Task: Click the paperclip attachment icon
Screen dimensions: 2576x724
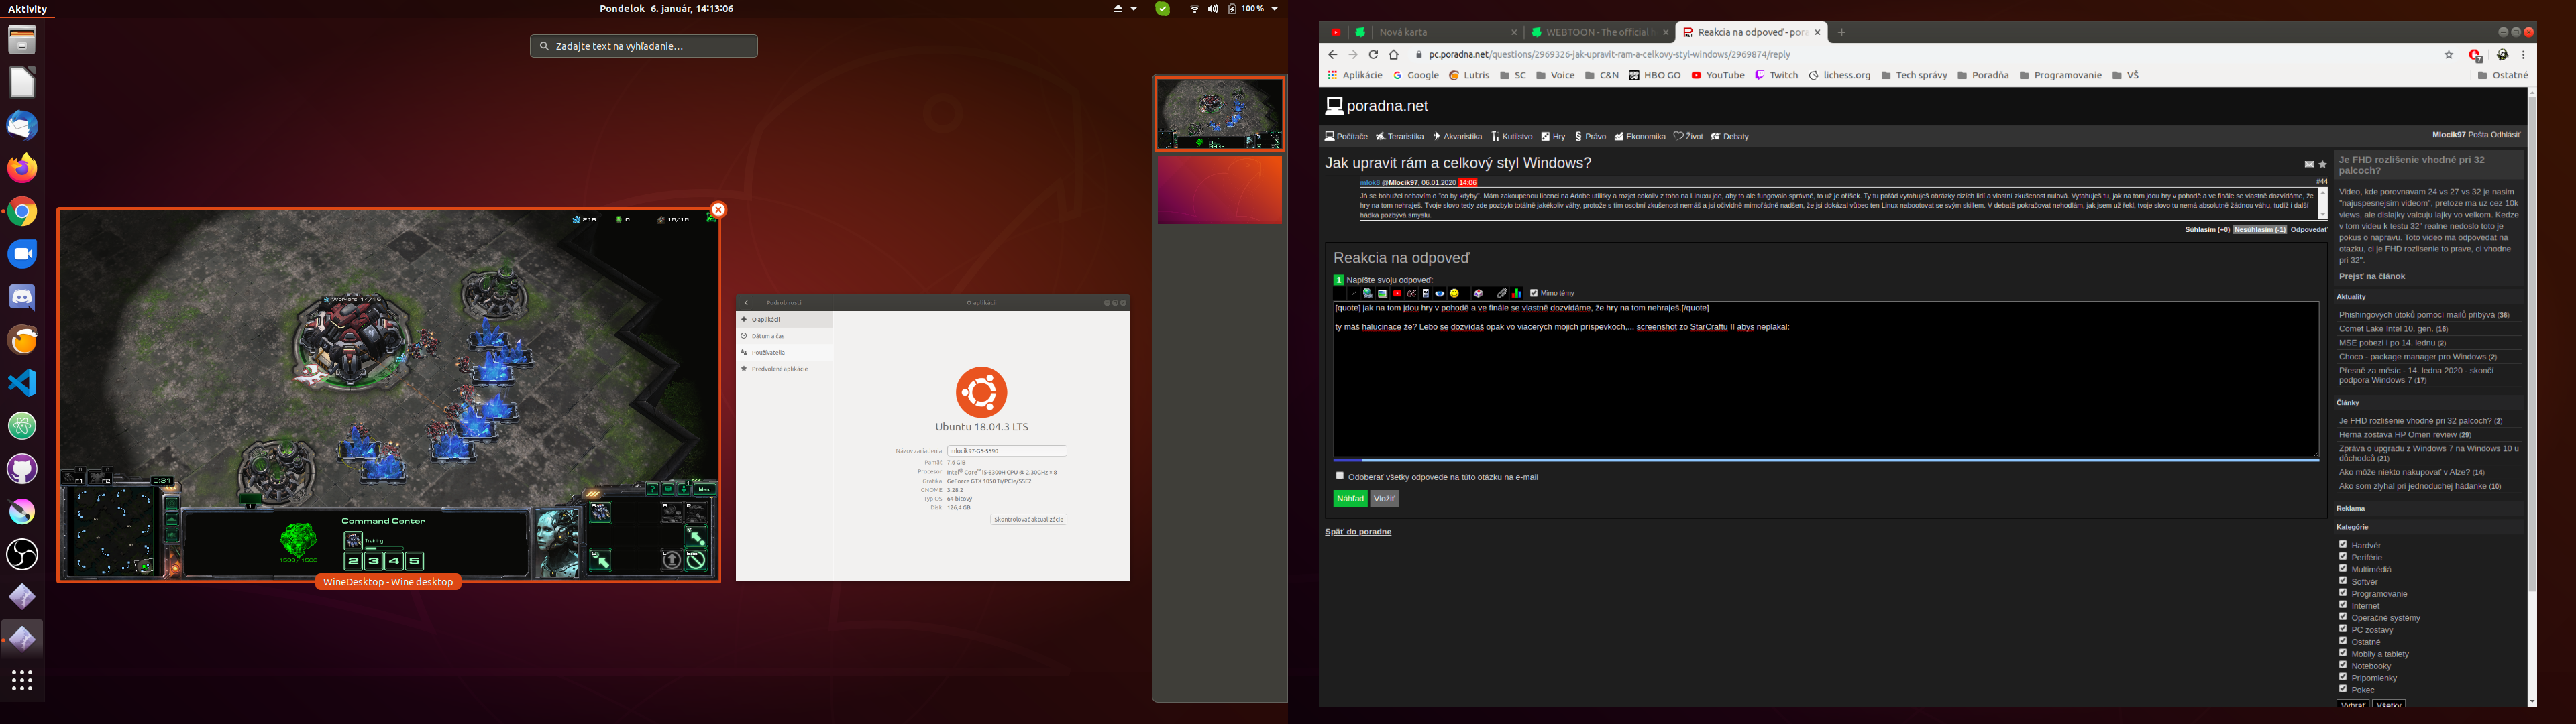Action: (x=1502, y=293)
